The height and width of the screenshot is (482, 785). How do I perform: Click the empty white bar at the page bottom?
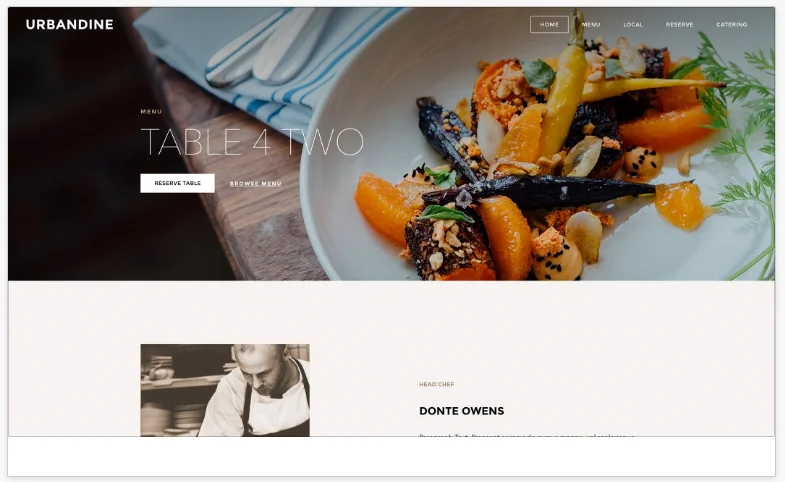point(391,456)
